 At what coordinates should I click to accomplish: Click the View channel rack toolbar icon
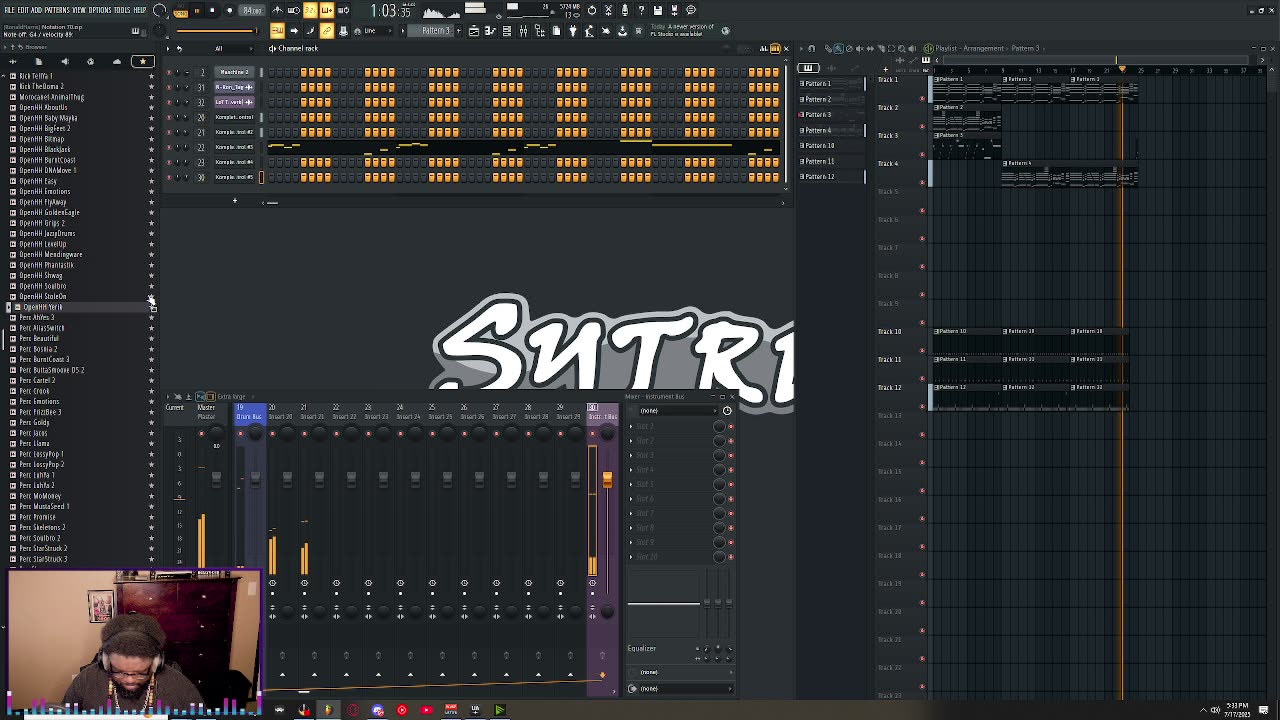507,31
